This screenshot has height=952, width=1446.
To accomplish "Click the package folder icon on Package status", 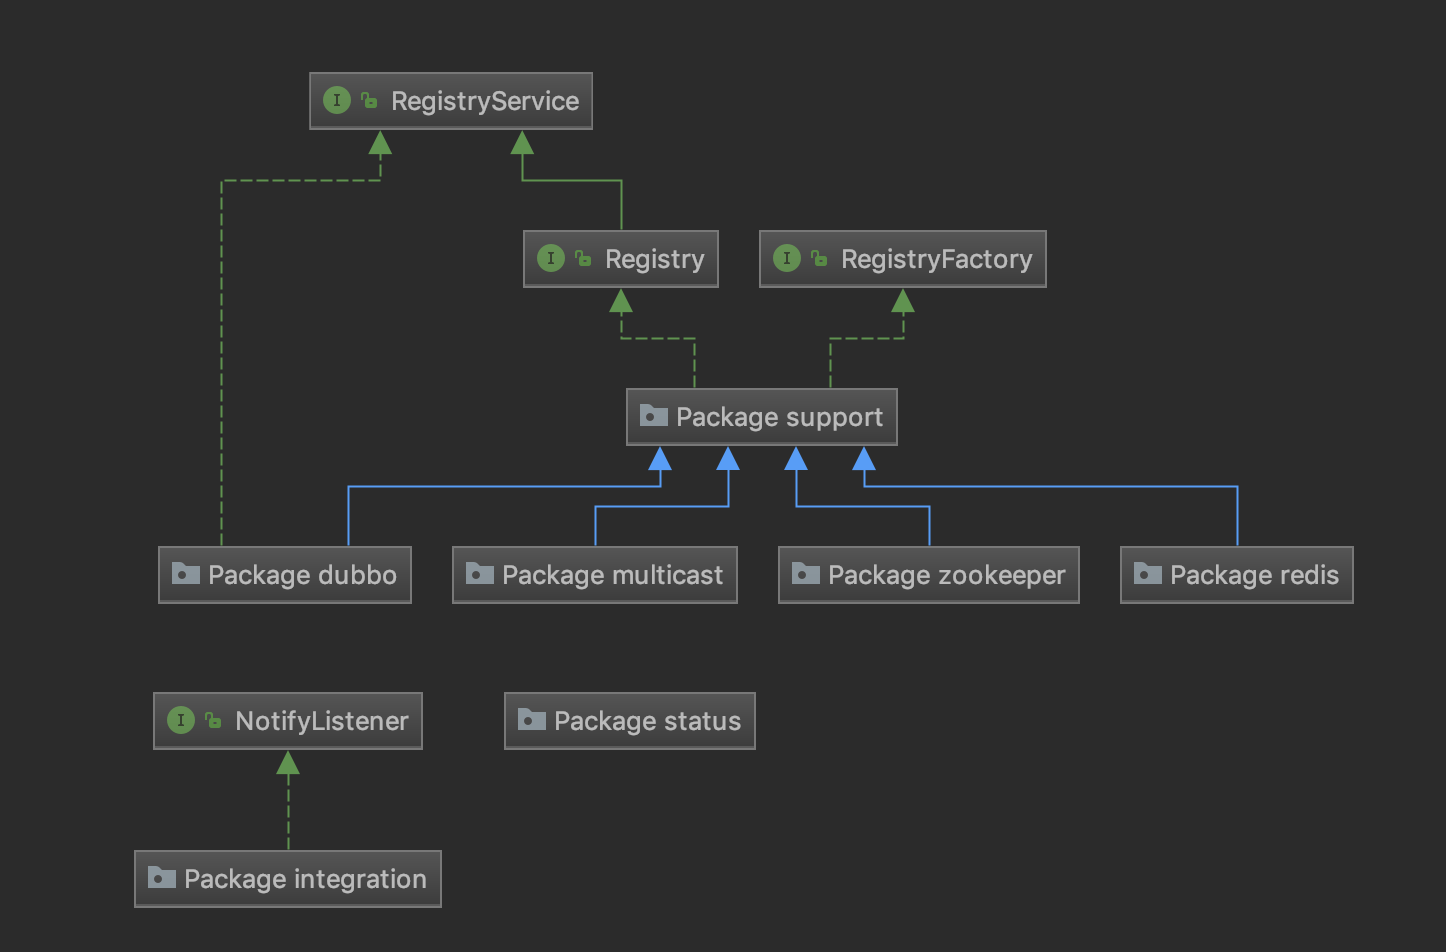I will pos(530,720).
